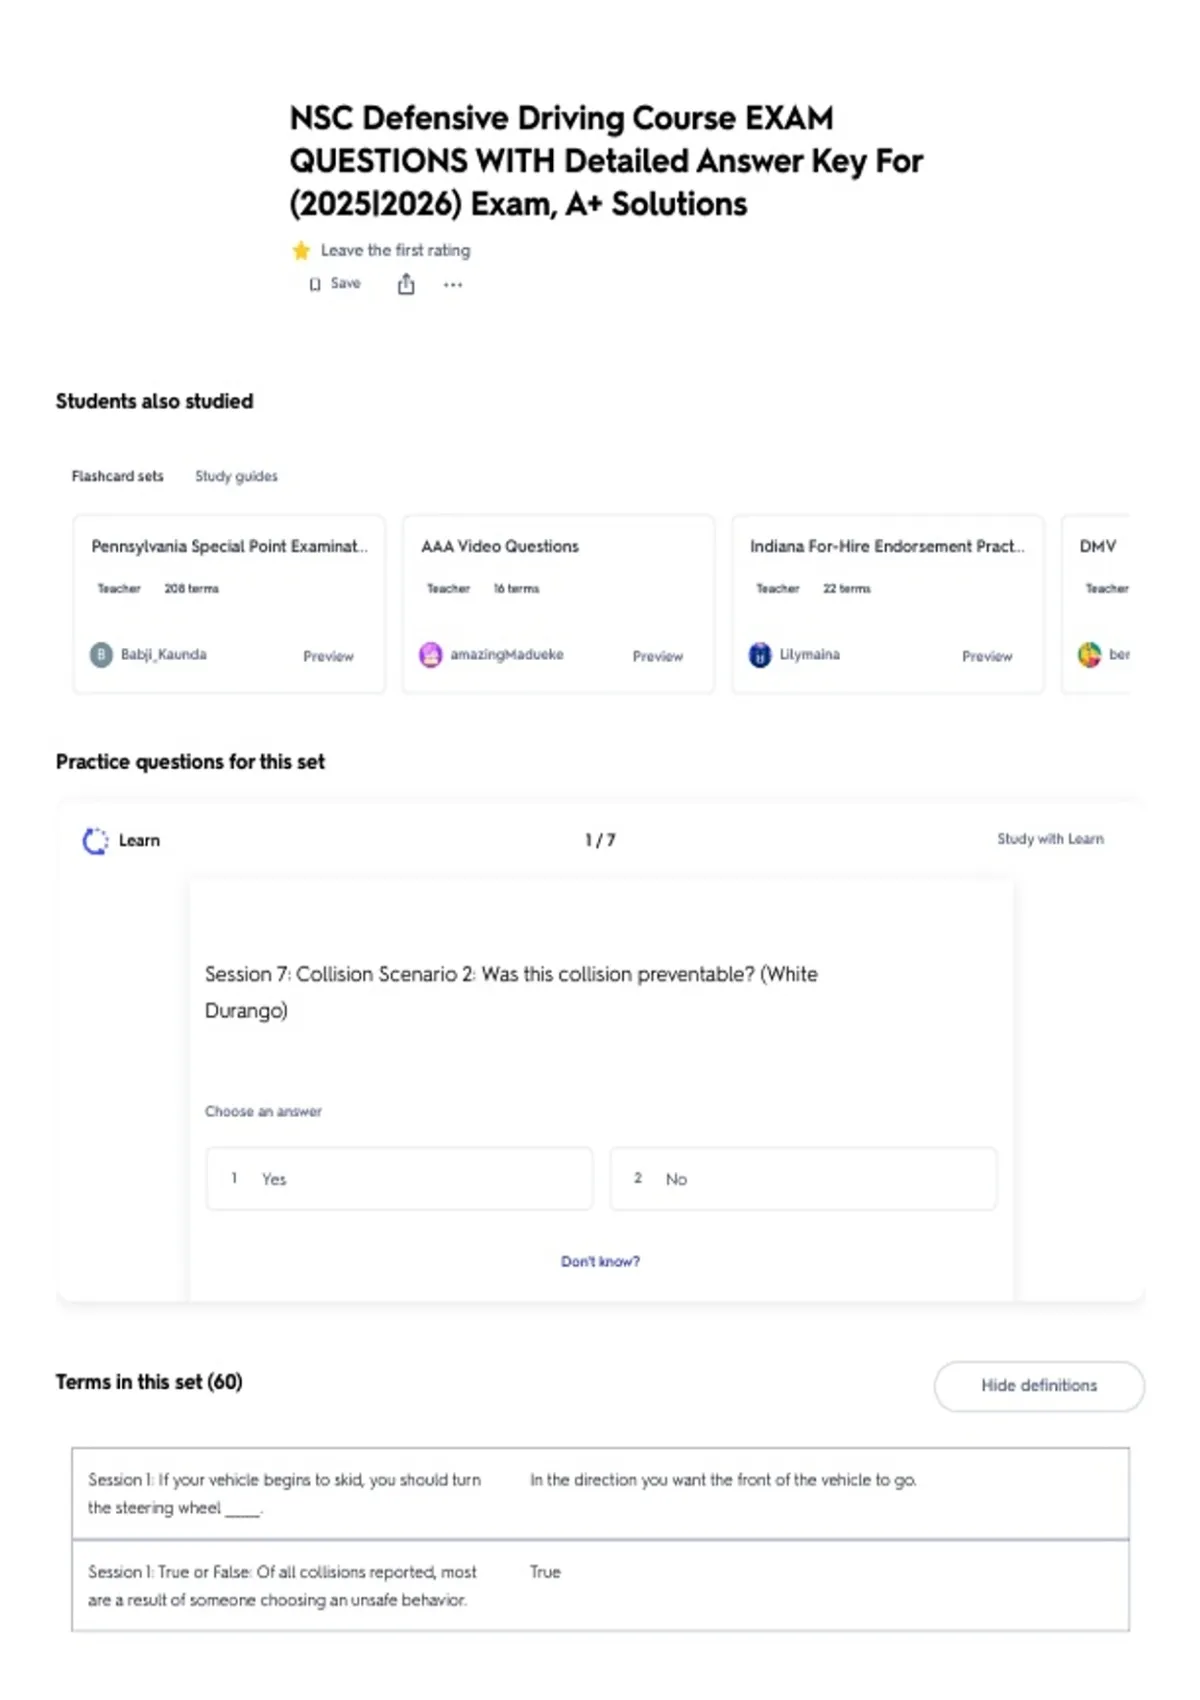Click the Learn mode circular icon
1200x1700 pixels.
click(95, 841)
